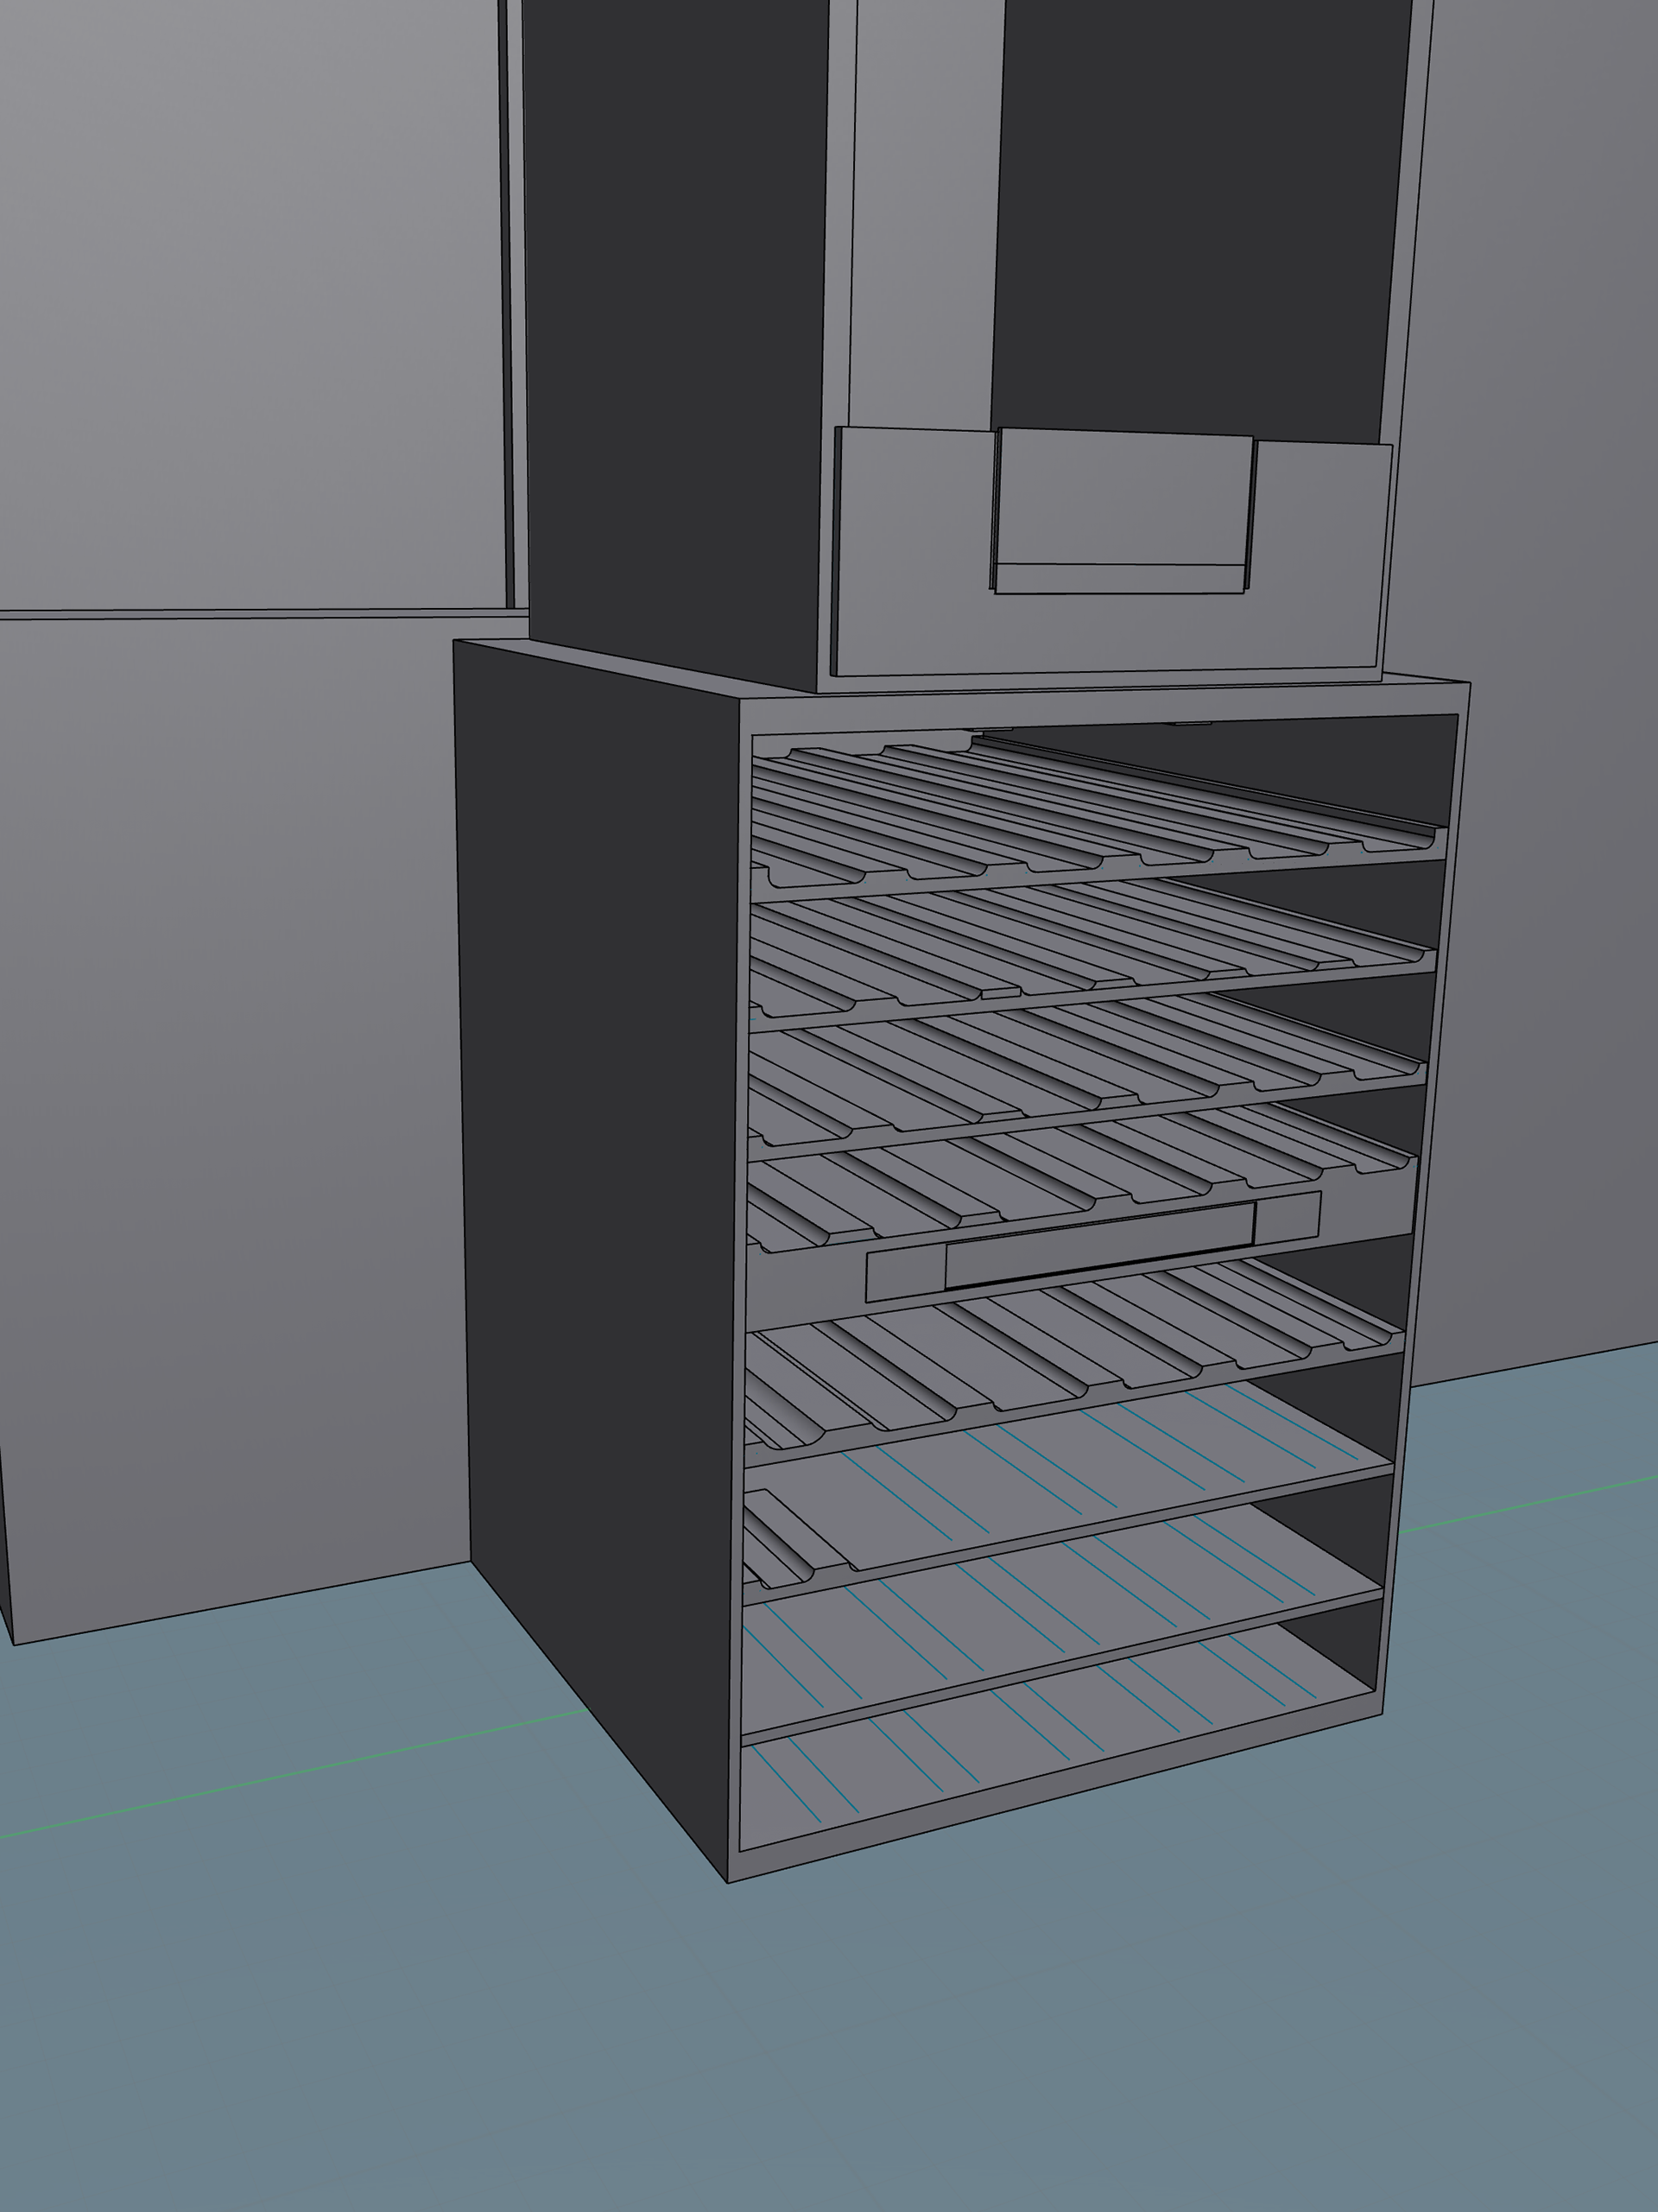Click the upper left wall panel
Screen dimensions: 1658x2212
point(250,300)
